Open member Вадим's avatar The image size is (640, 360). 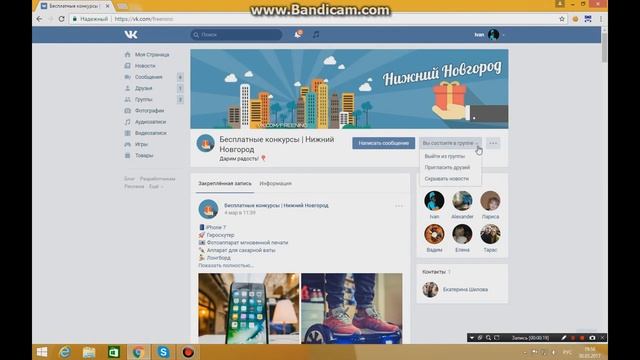tap(434, 234)
